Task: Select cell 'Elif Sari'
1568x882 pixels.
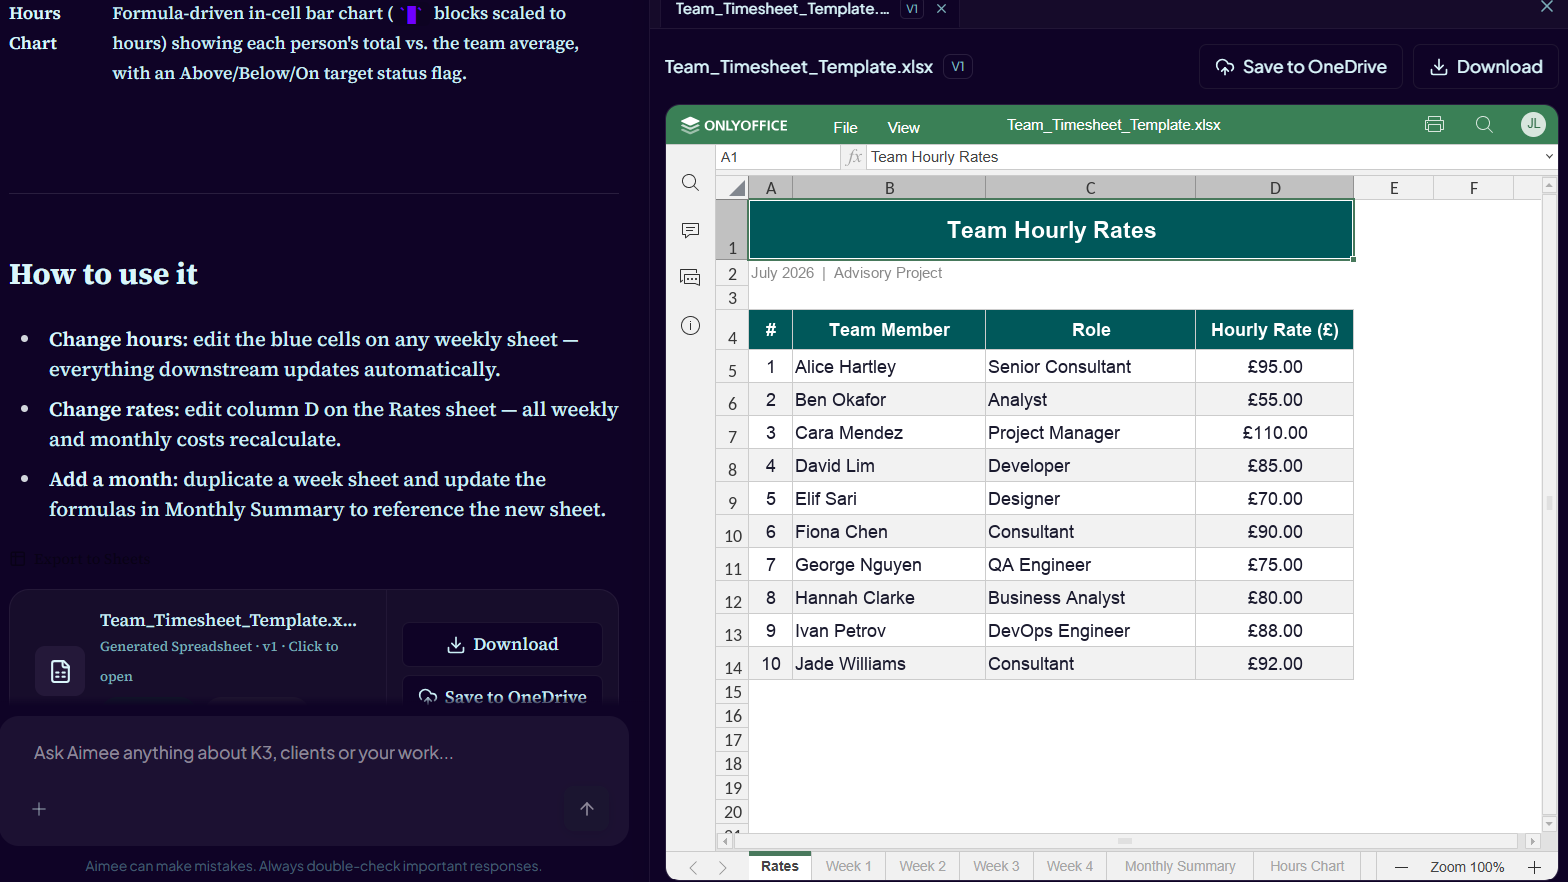Action: 889,499
